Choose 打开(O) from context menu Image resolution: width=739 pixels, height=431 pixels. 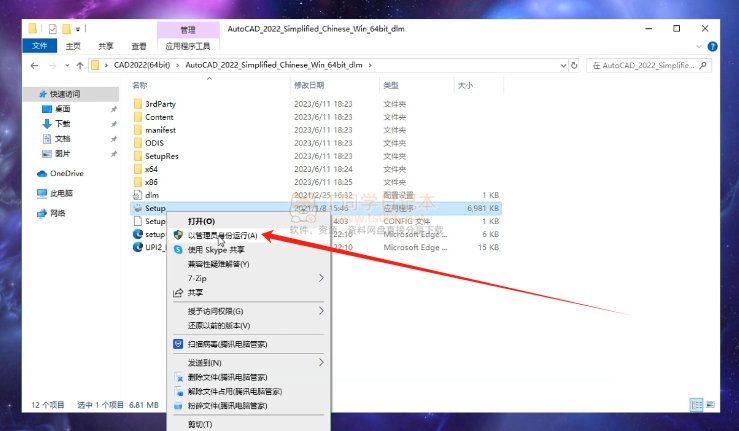[x=202, y=221]
